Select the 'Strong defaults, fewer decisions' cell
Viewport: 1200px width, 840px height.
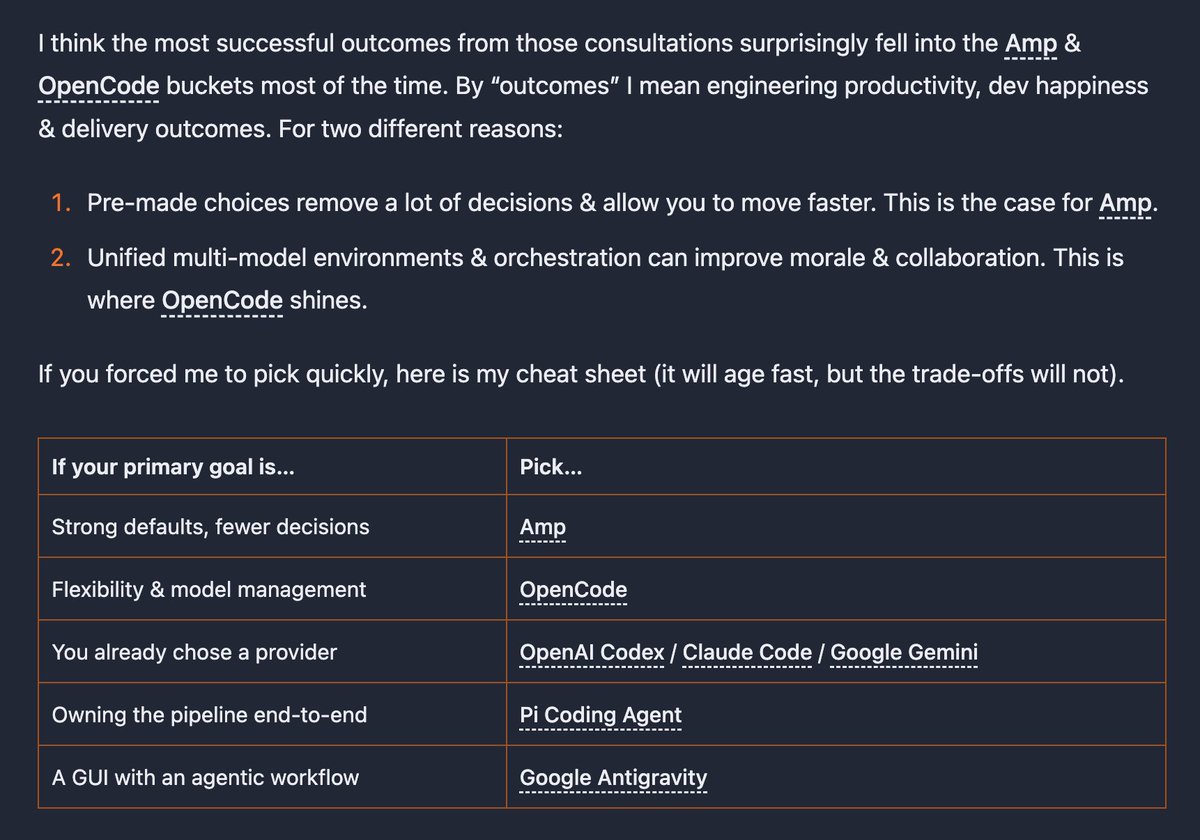(273, 526)
